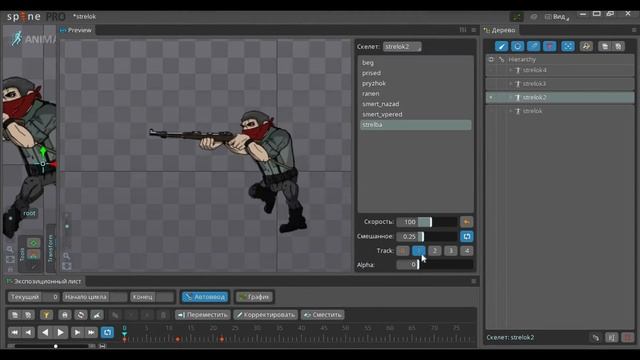Click the Переместить shift button
This screenshot has height=360, width=640.
pos(203,315)
